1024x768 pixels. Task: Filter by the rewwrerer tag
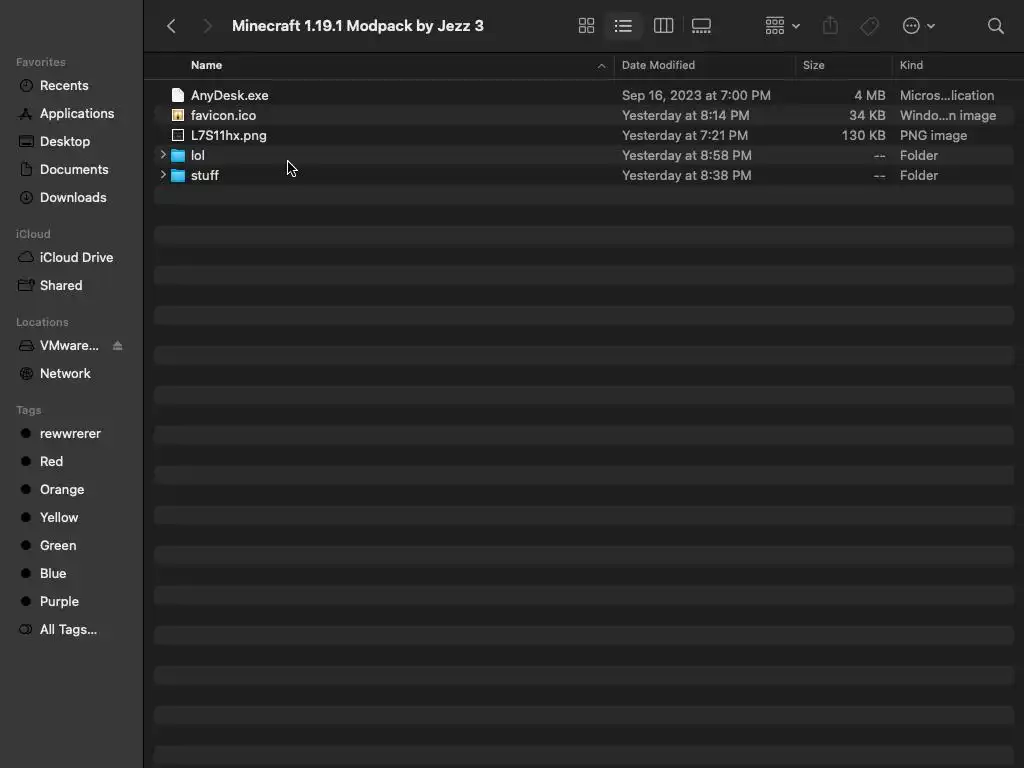coord(70,434)
